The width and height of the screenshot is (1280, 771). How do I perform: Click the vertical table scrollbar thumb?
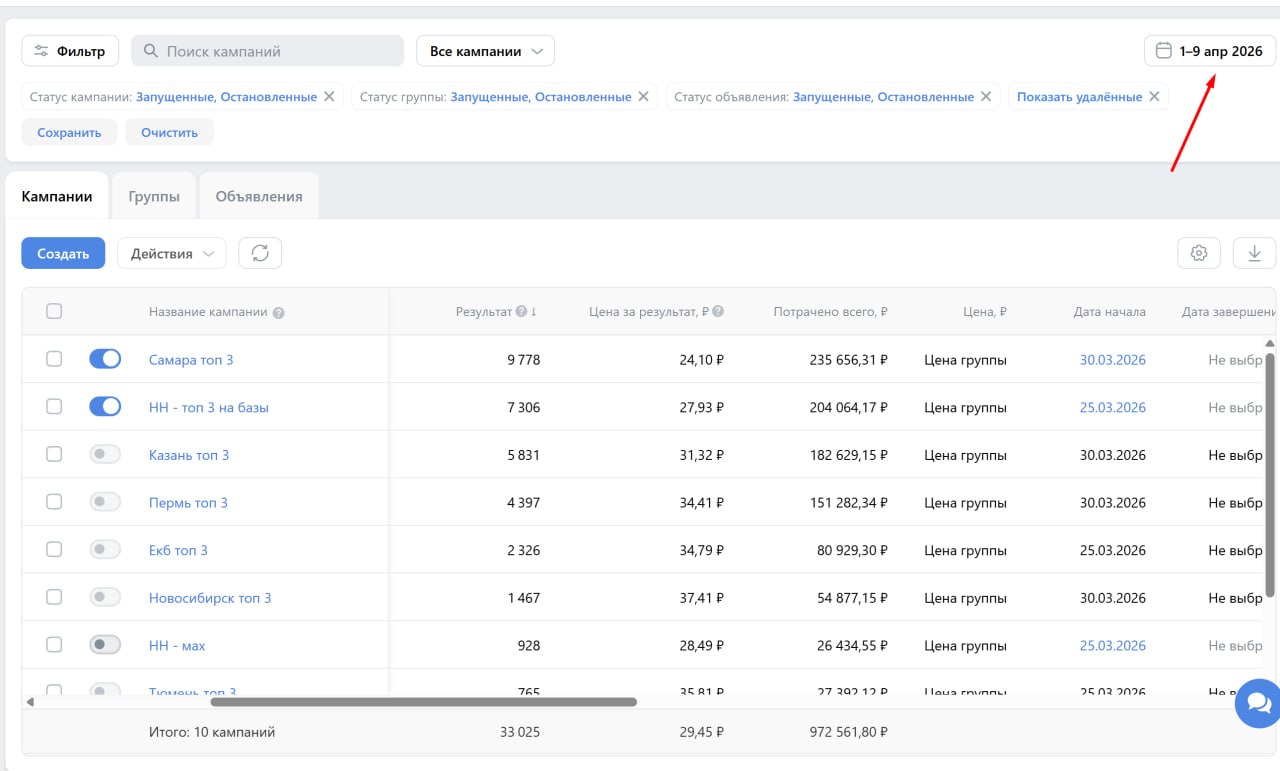click(1271, 474)
